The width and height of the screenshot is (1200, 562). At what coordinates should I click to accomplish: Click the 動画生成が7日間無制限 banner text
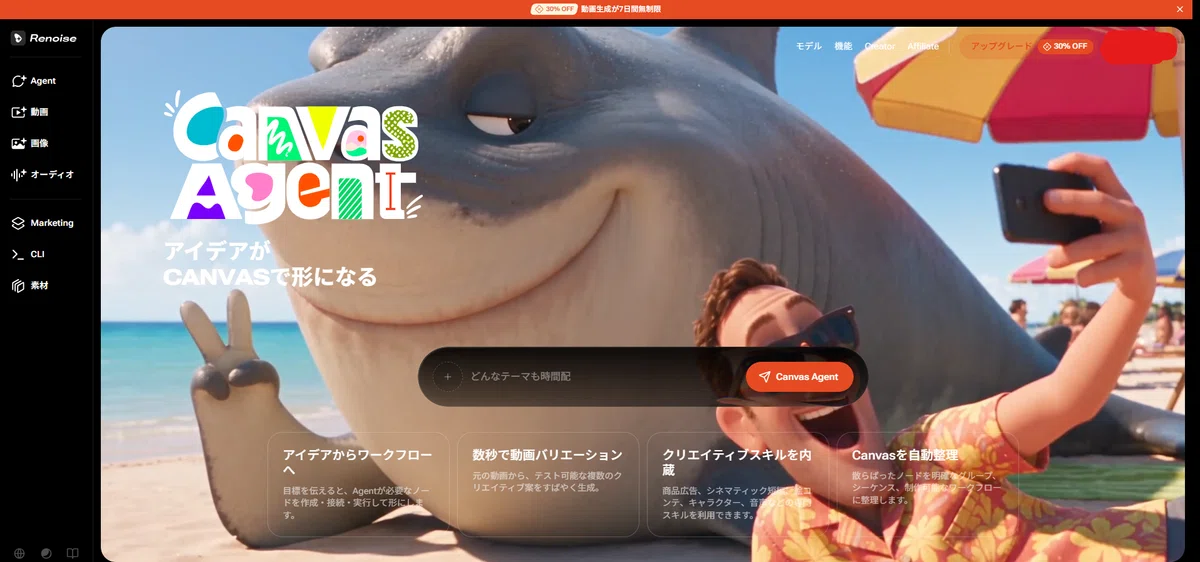click(x=621, y=9)
